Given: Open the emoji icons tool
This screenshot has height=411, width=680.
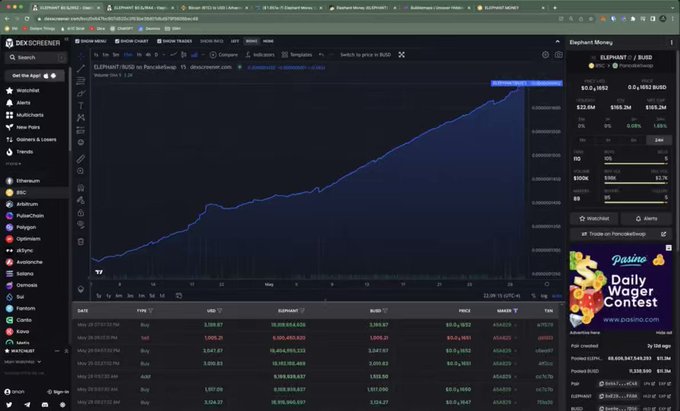Looking at the screenshot, I should (81, 142).
